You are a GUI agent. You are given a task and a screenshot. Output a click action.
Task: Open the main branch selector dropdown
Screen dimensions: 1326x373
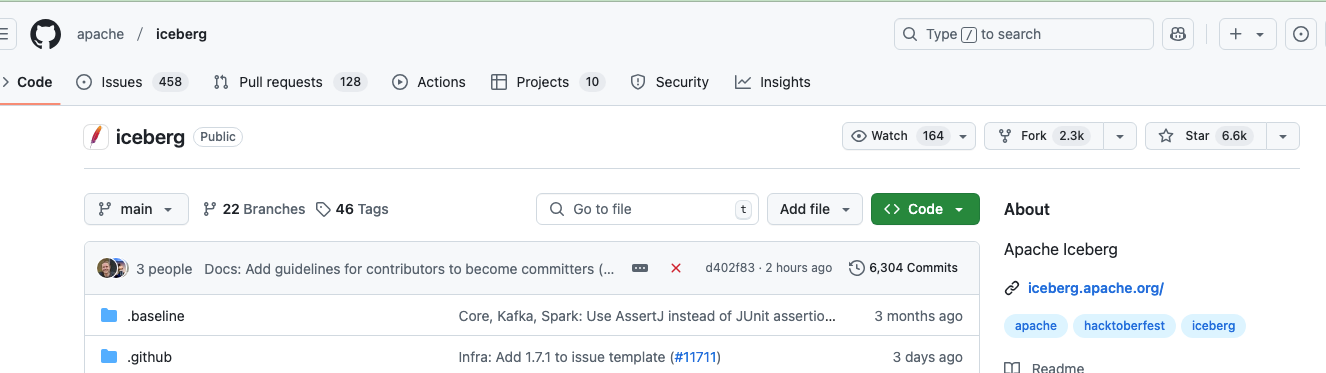coord(136,209)
